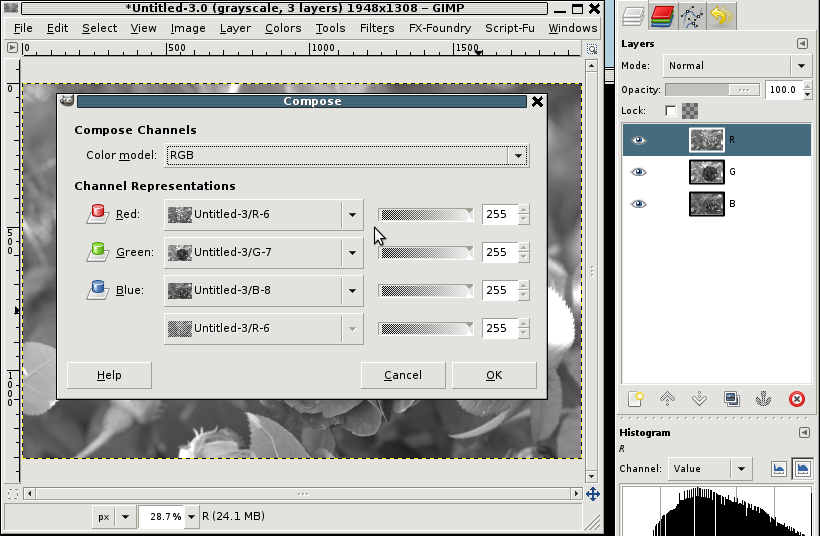Open the Color model dropdown
Screen dimensions: 820x536
click(347, 155)
